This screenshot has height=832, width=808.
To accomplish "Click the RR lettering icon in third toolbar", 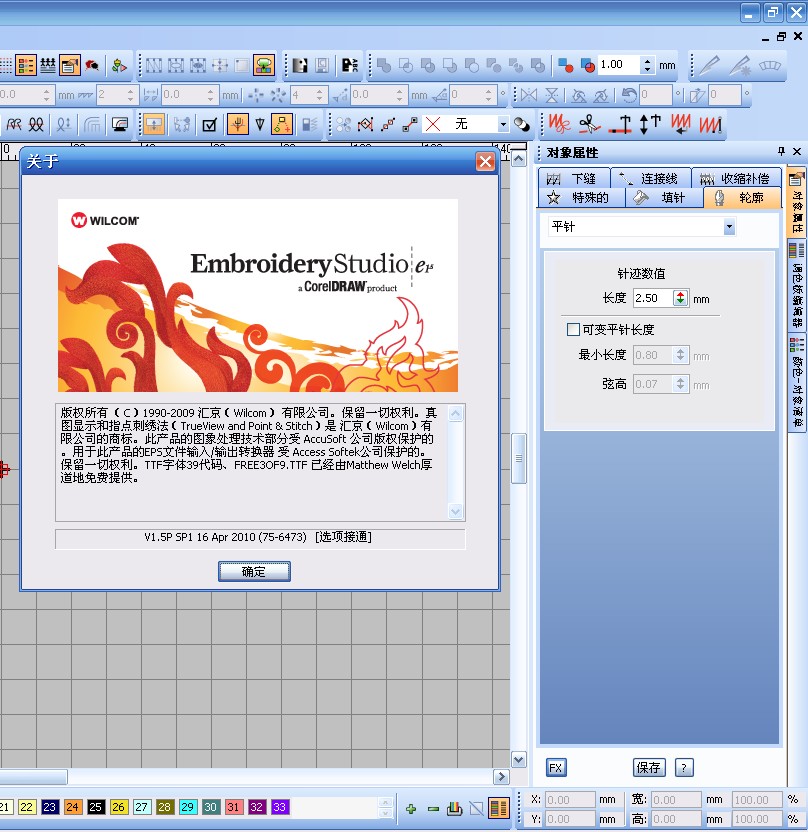I will [14, 125].
